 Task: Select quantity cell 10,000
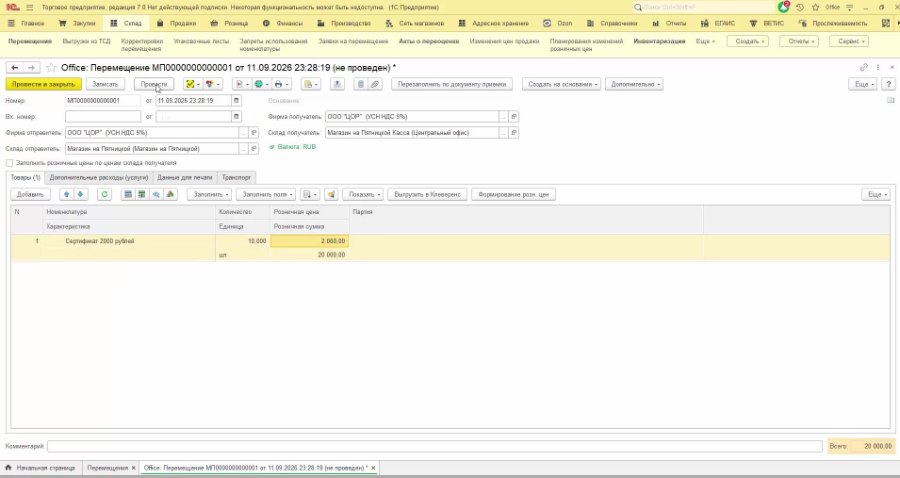242,241
